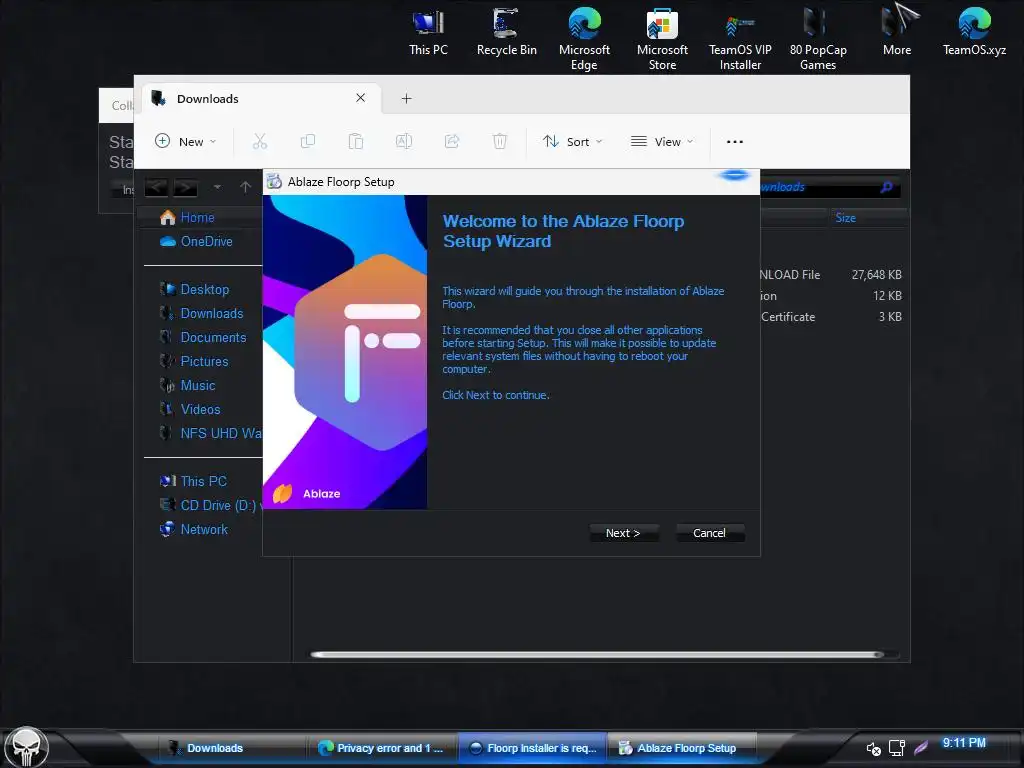Image resolution: width=1024 pixels, height=768 pixels.
Task: Open TeamOS.xyz desktop shortcut
Action: point(974,31)
